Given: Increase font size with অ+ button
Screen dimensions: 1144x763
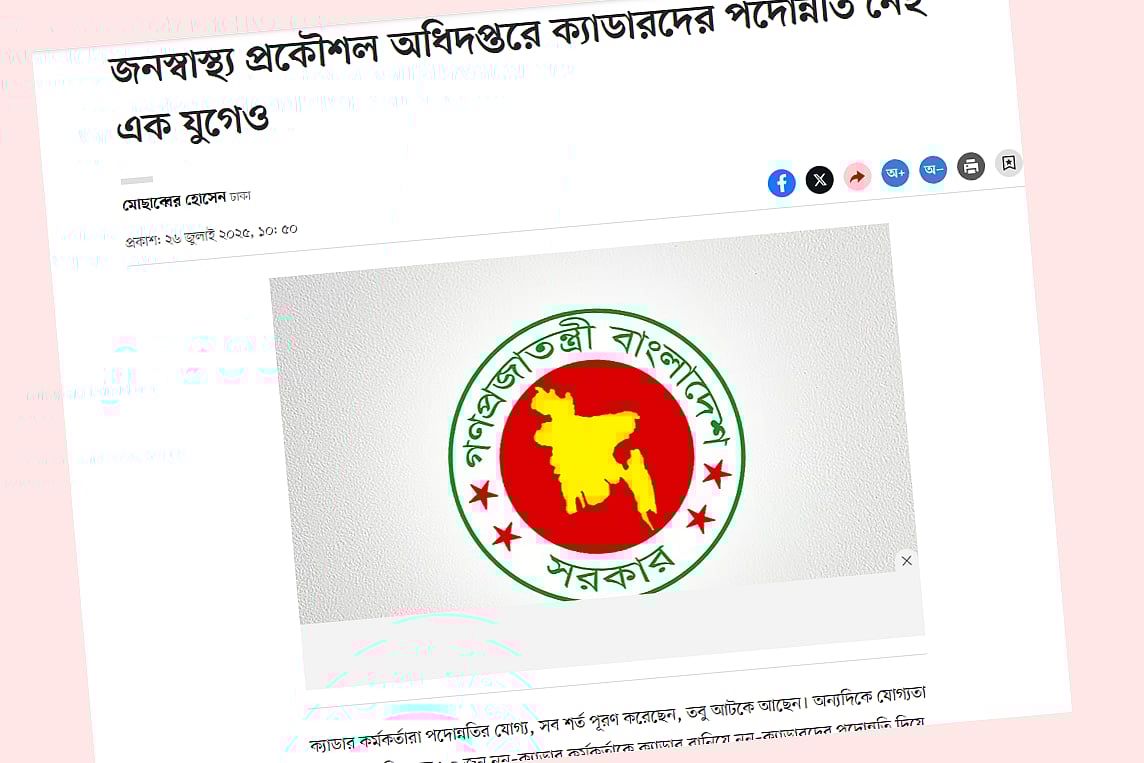Looking at the screenshot, I should coord(895,173).
